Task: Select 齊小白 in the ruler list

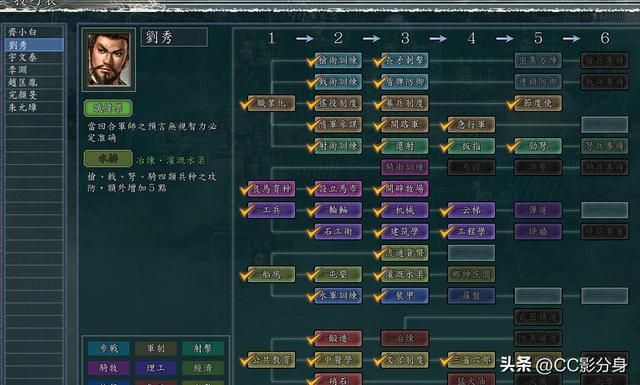Action: point(35,32)
